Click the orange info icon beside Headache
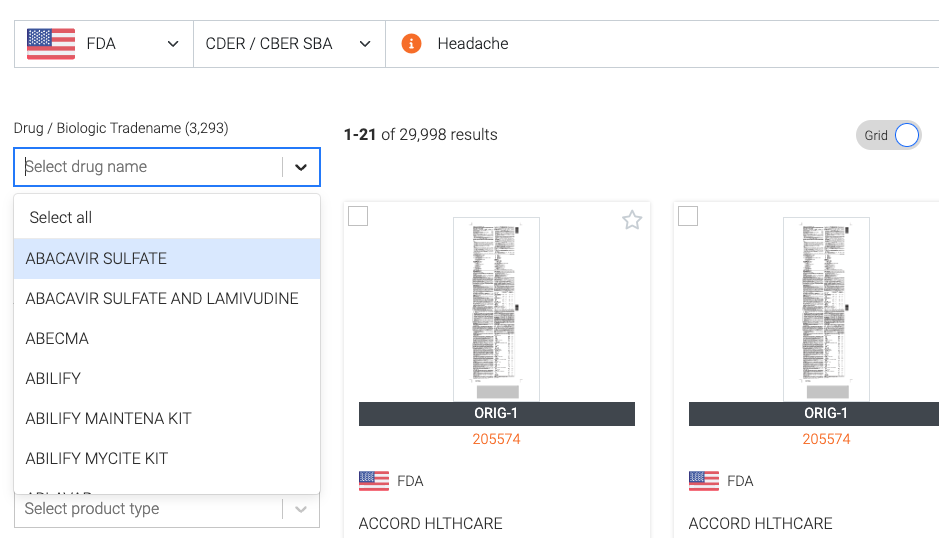The width and height of the screenshot is (939, 538). (411, 44)
